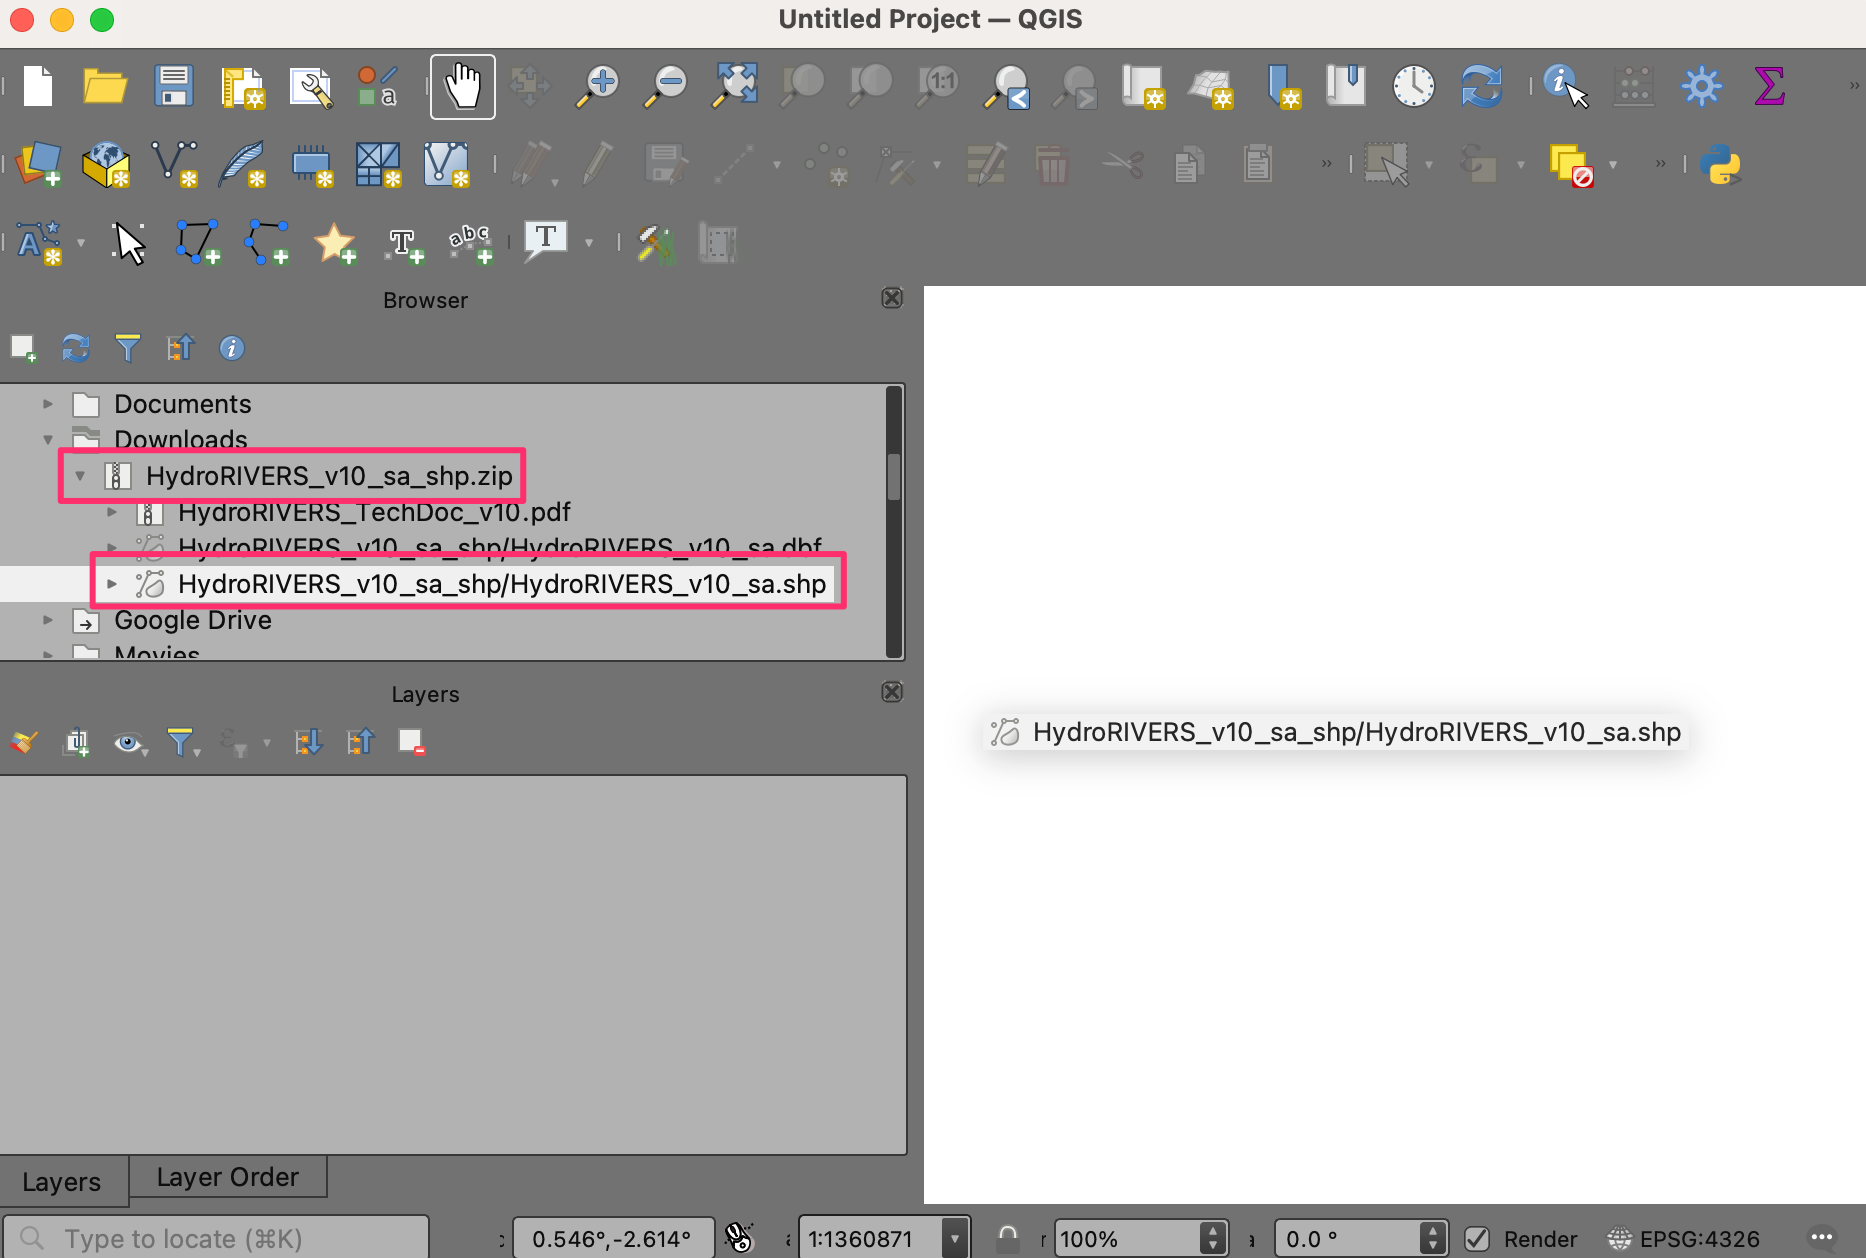This screenshot has height=1258, width=1866.
Task: Toggle the scale lock icon
Action: tap(1007, 1239)
